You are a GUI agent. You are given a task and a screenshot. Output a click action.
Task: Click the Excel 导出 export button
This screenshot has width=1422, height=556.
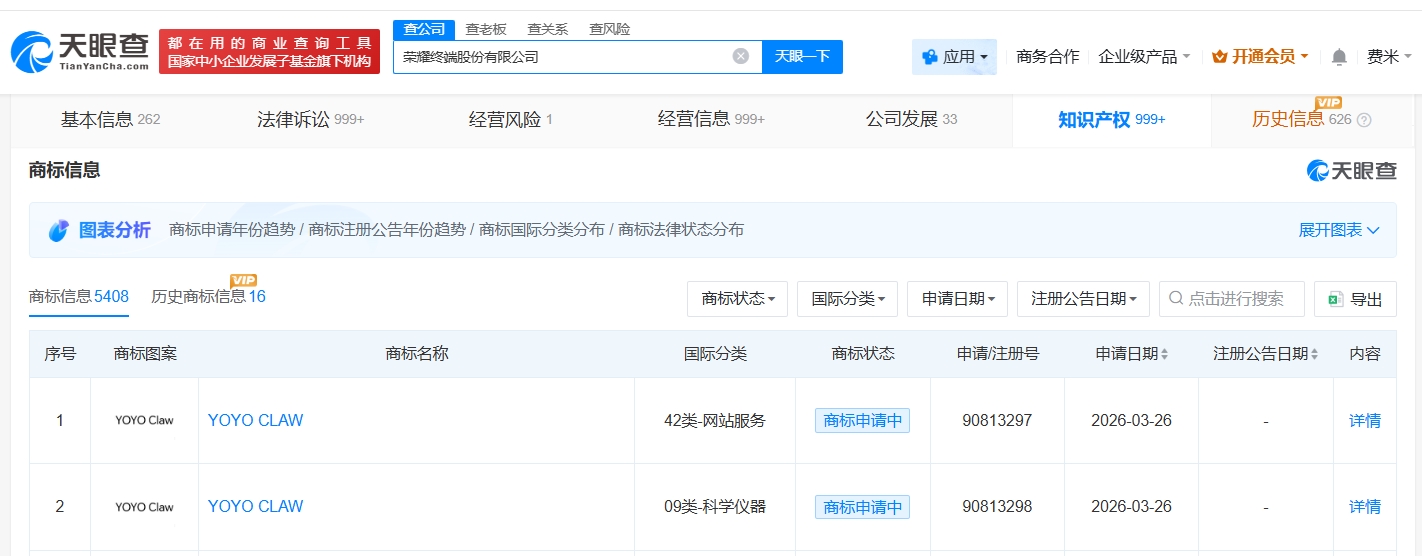(1354, 299)
